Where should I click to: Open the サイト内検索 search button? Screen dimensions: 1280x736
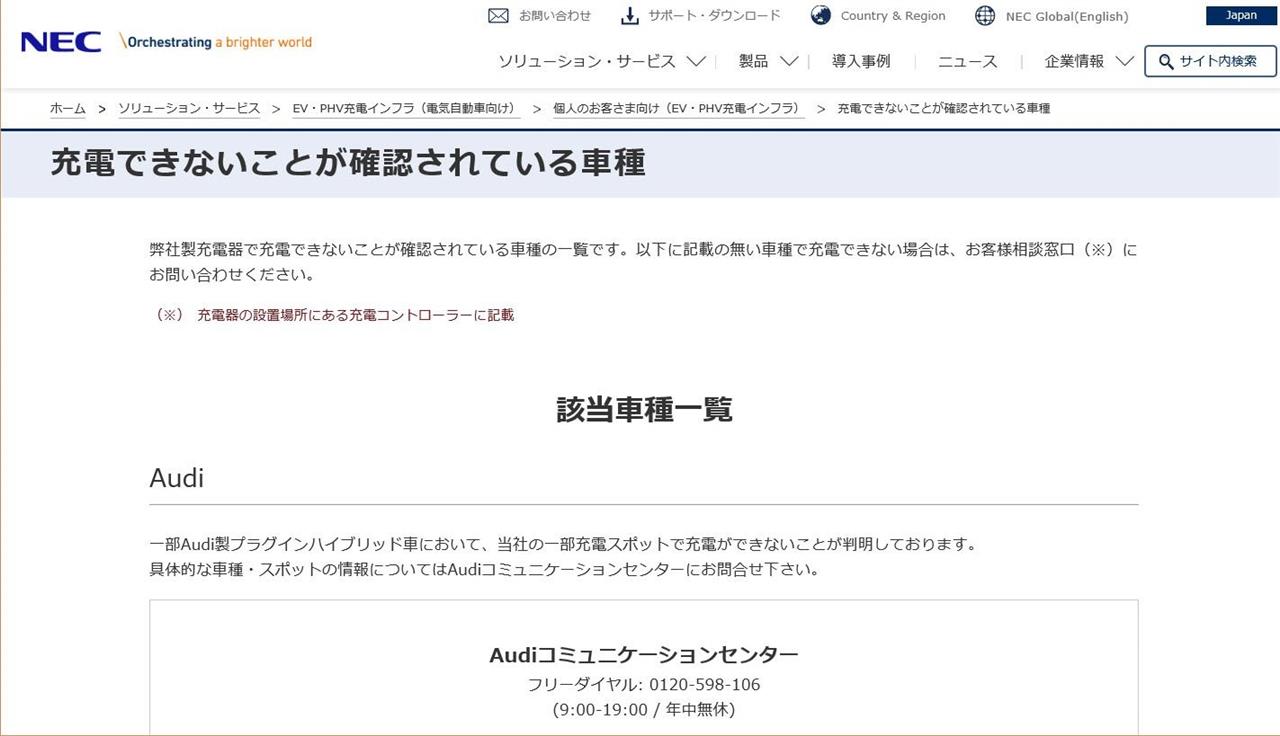1211,61
